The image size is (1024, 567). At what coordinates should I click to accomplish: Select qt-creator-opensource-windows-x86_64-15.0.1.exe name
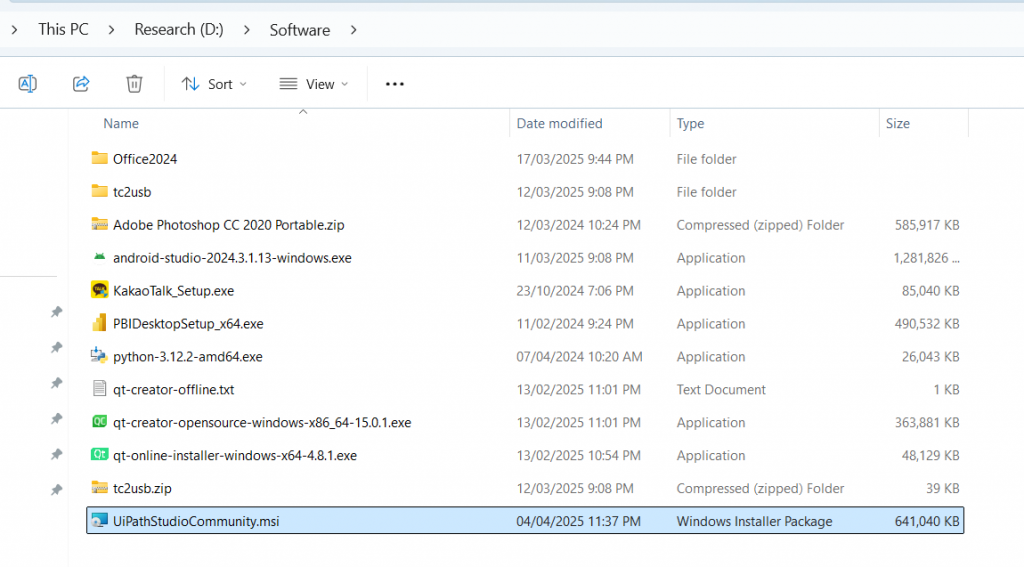click(x=262, y=423)
